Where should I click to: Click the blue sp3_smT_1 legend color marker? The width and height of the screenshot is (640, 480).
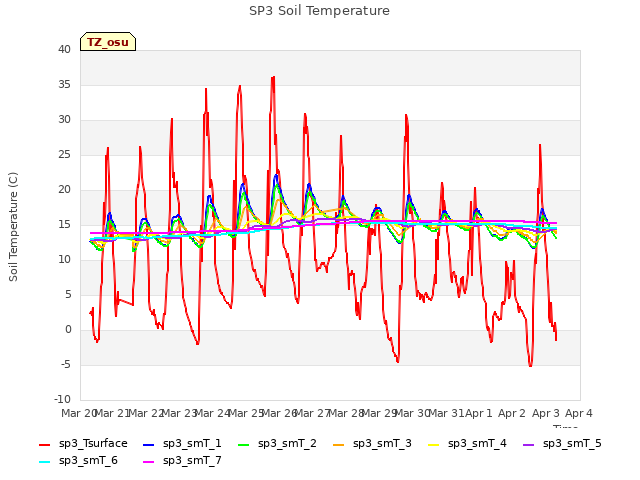[x=149, y=444]
